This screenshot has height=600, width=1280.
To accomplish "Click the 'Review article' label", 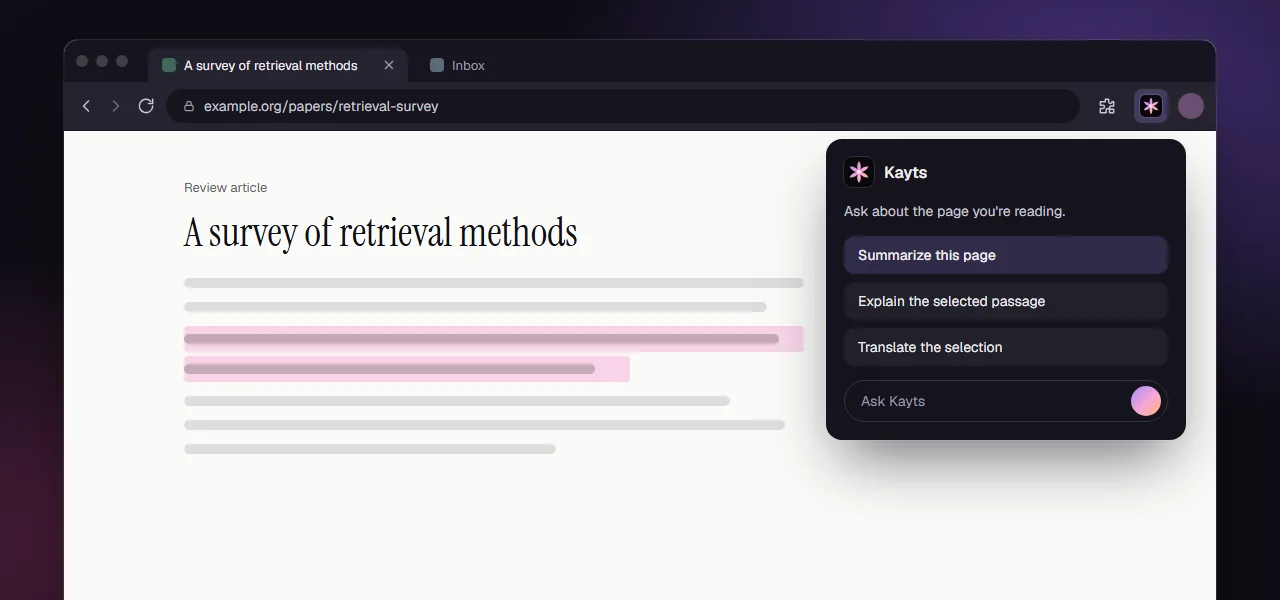I will tap(225, 187).
